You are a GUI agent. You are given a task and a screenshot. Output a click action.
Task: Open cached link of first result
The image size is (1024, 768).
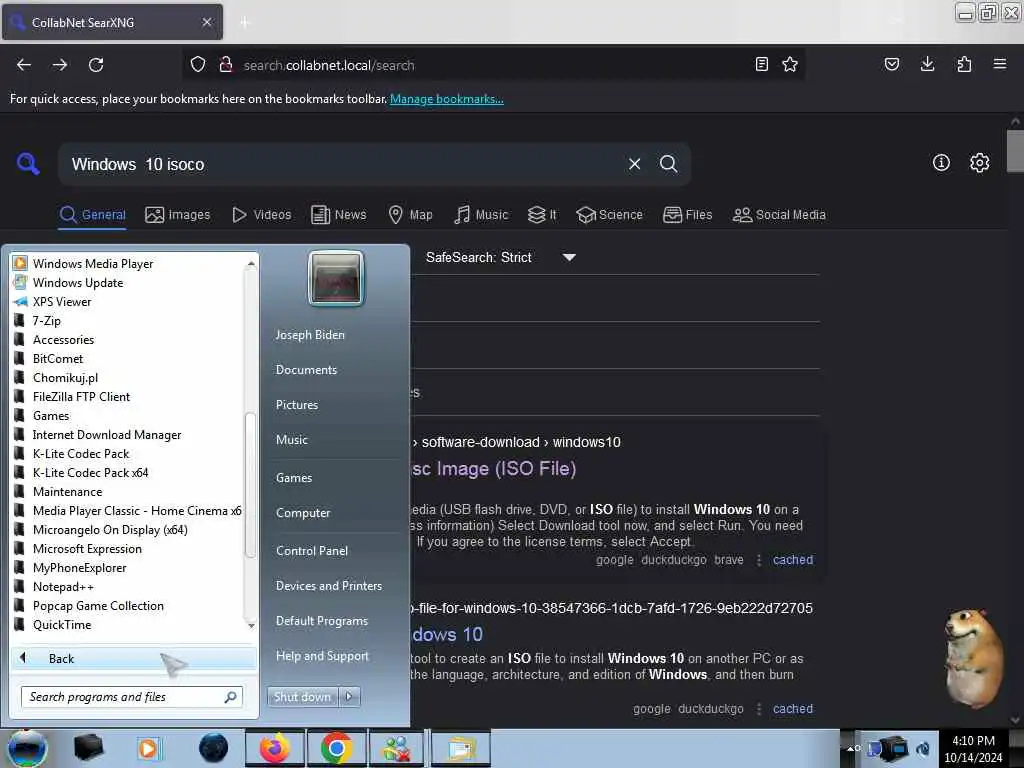tap(793, 560)
